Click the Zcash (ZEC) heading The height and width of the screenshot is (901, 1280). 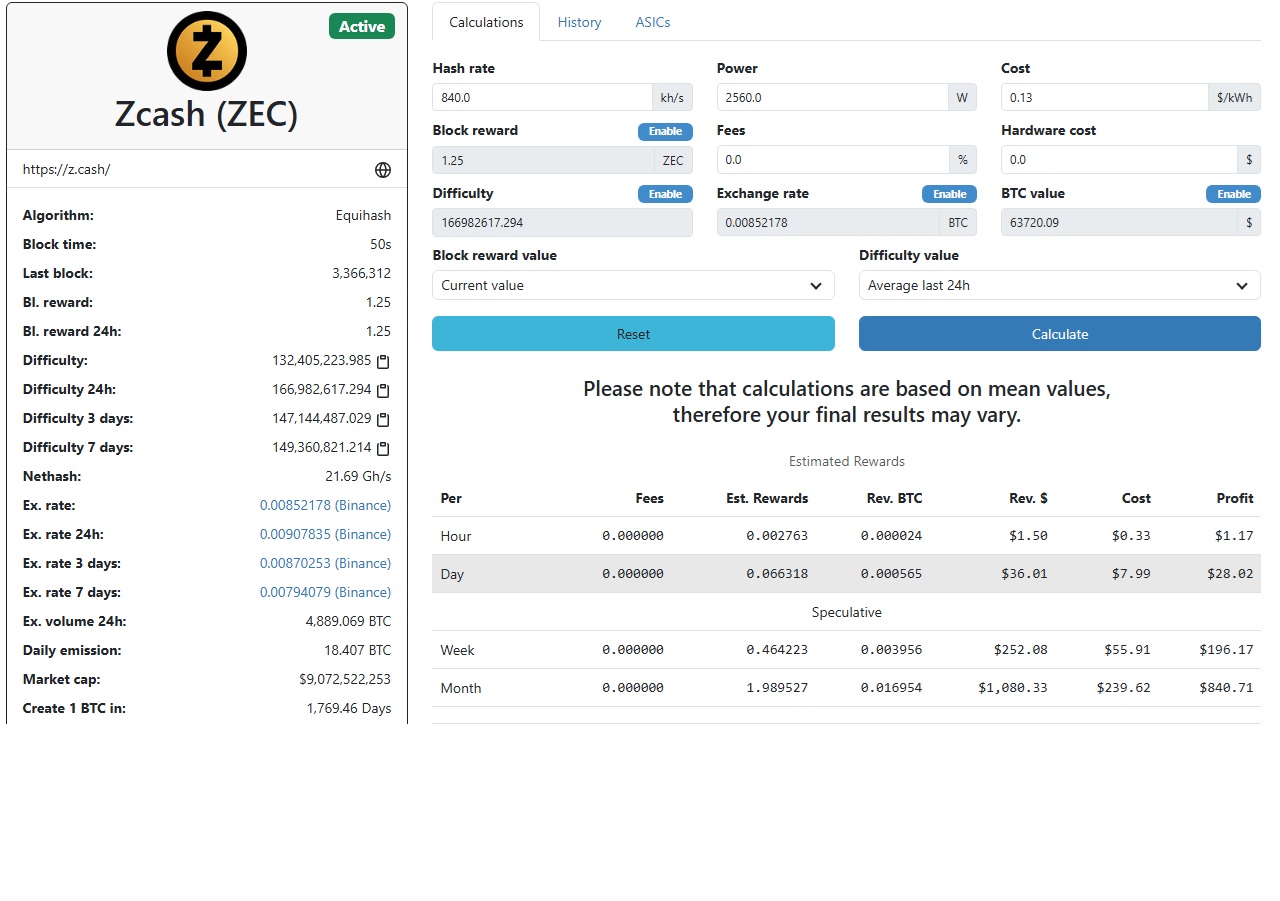pyautogui.click(x=207, y=115)
